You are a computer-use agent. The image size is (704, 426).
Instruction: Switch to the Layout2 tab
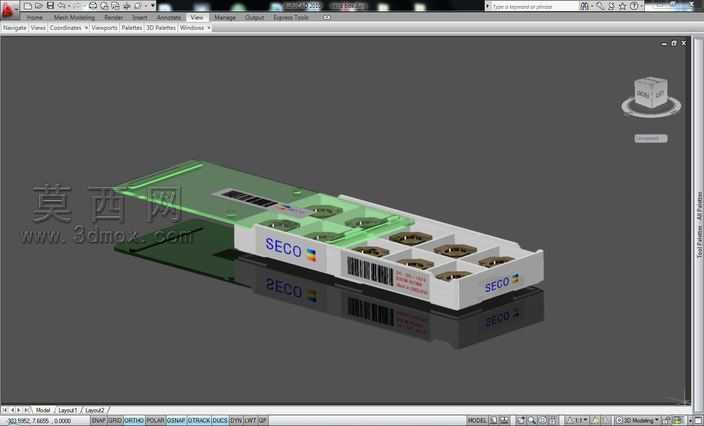coord(95,410)
